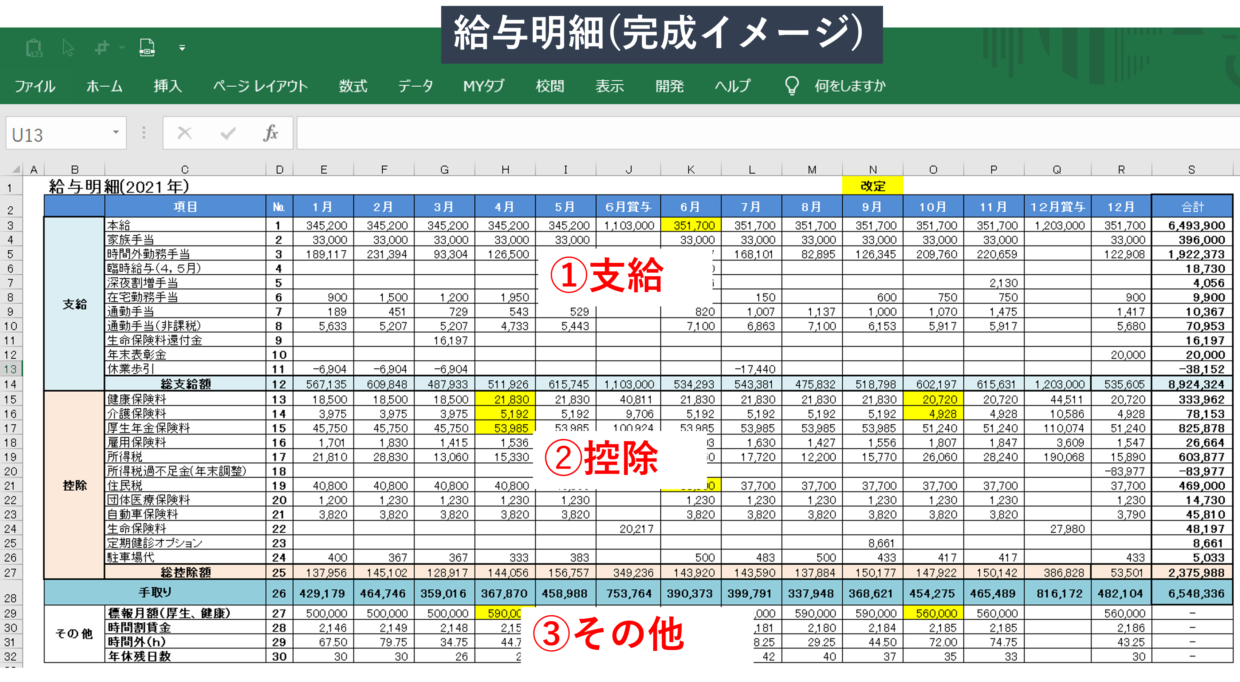Open the ページ レイアウト tab
Image resolution: width=1240 pixels, height=682 pixels.
pyautogui.click(x=260, y=86)
